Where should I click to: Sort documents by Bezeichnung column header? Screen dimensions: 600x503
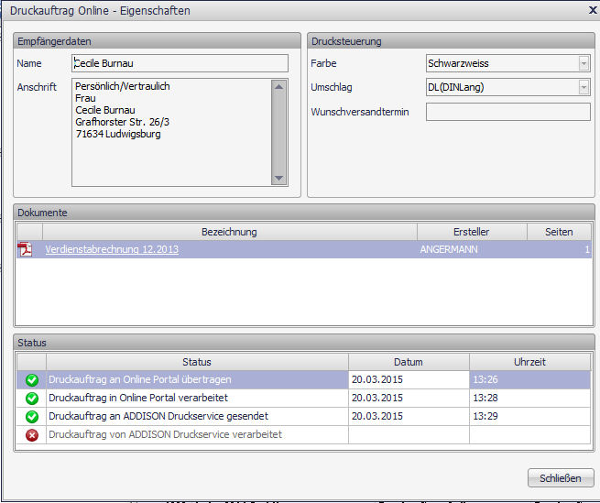point(230,232)
